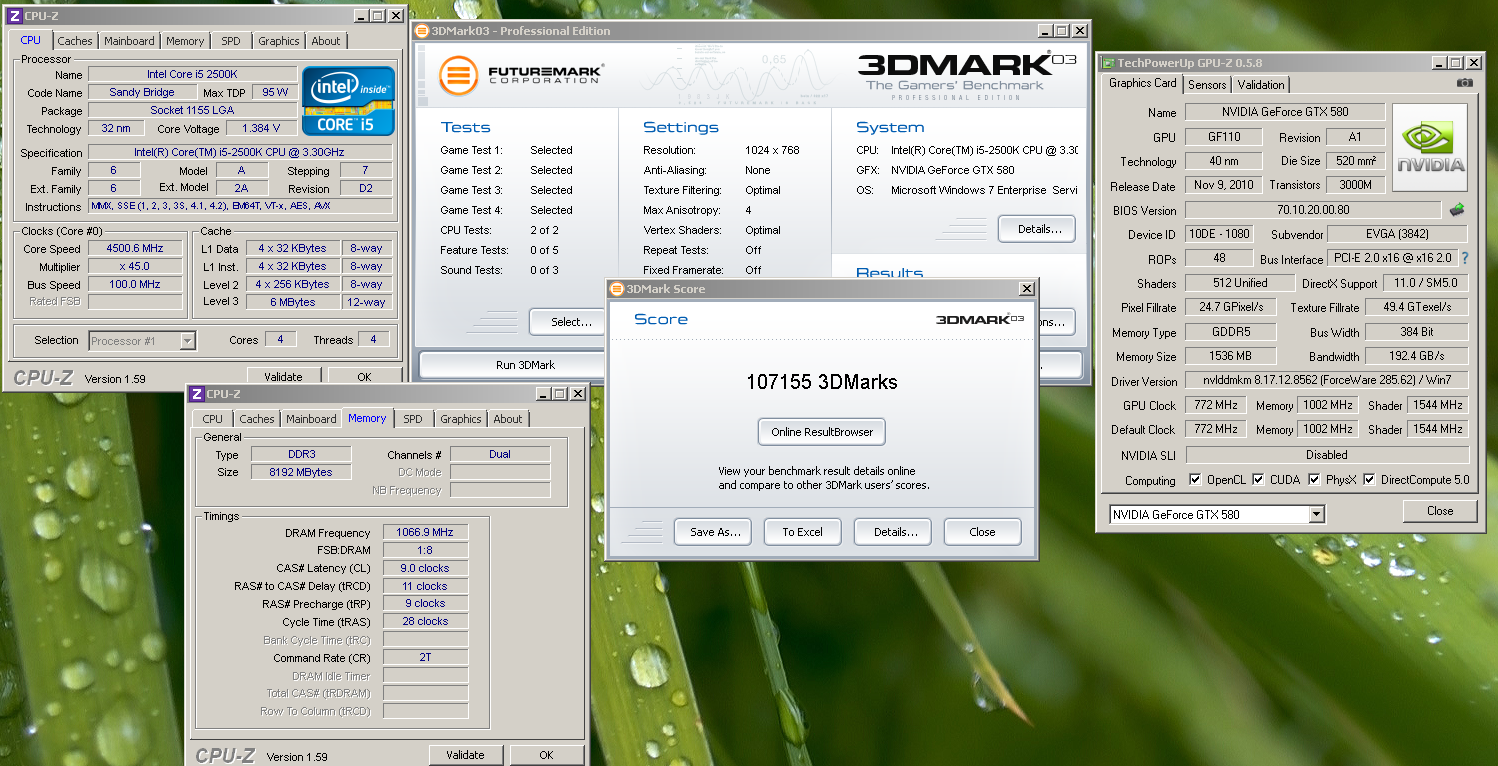Click the Bus Interface question mark icon
The width and height of the screenshot is (1498, 766).
tap(1465, 259)
